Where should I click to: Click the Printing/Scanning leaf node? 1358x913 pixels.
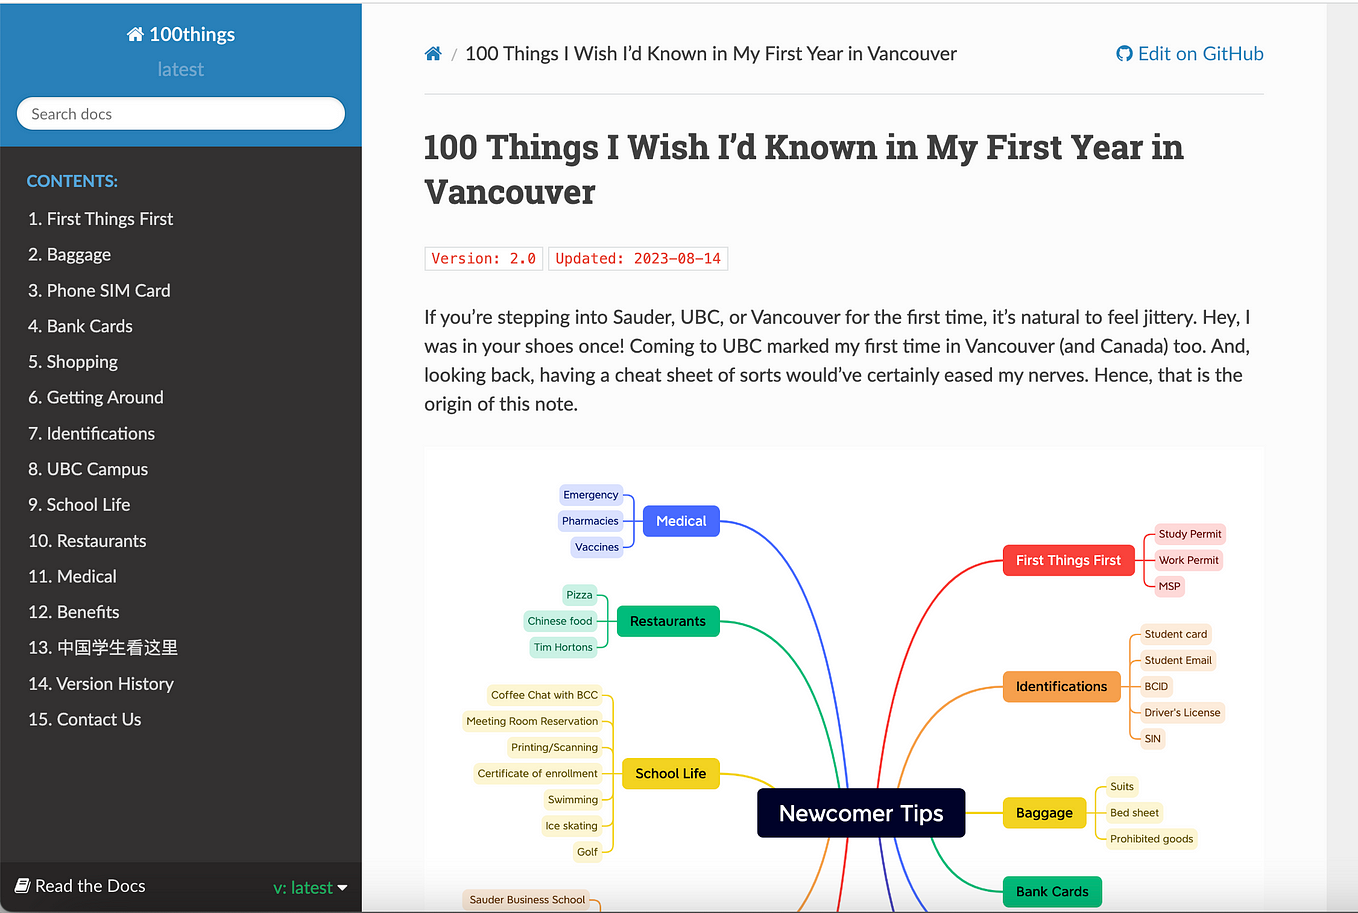pos(555,747)
